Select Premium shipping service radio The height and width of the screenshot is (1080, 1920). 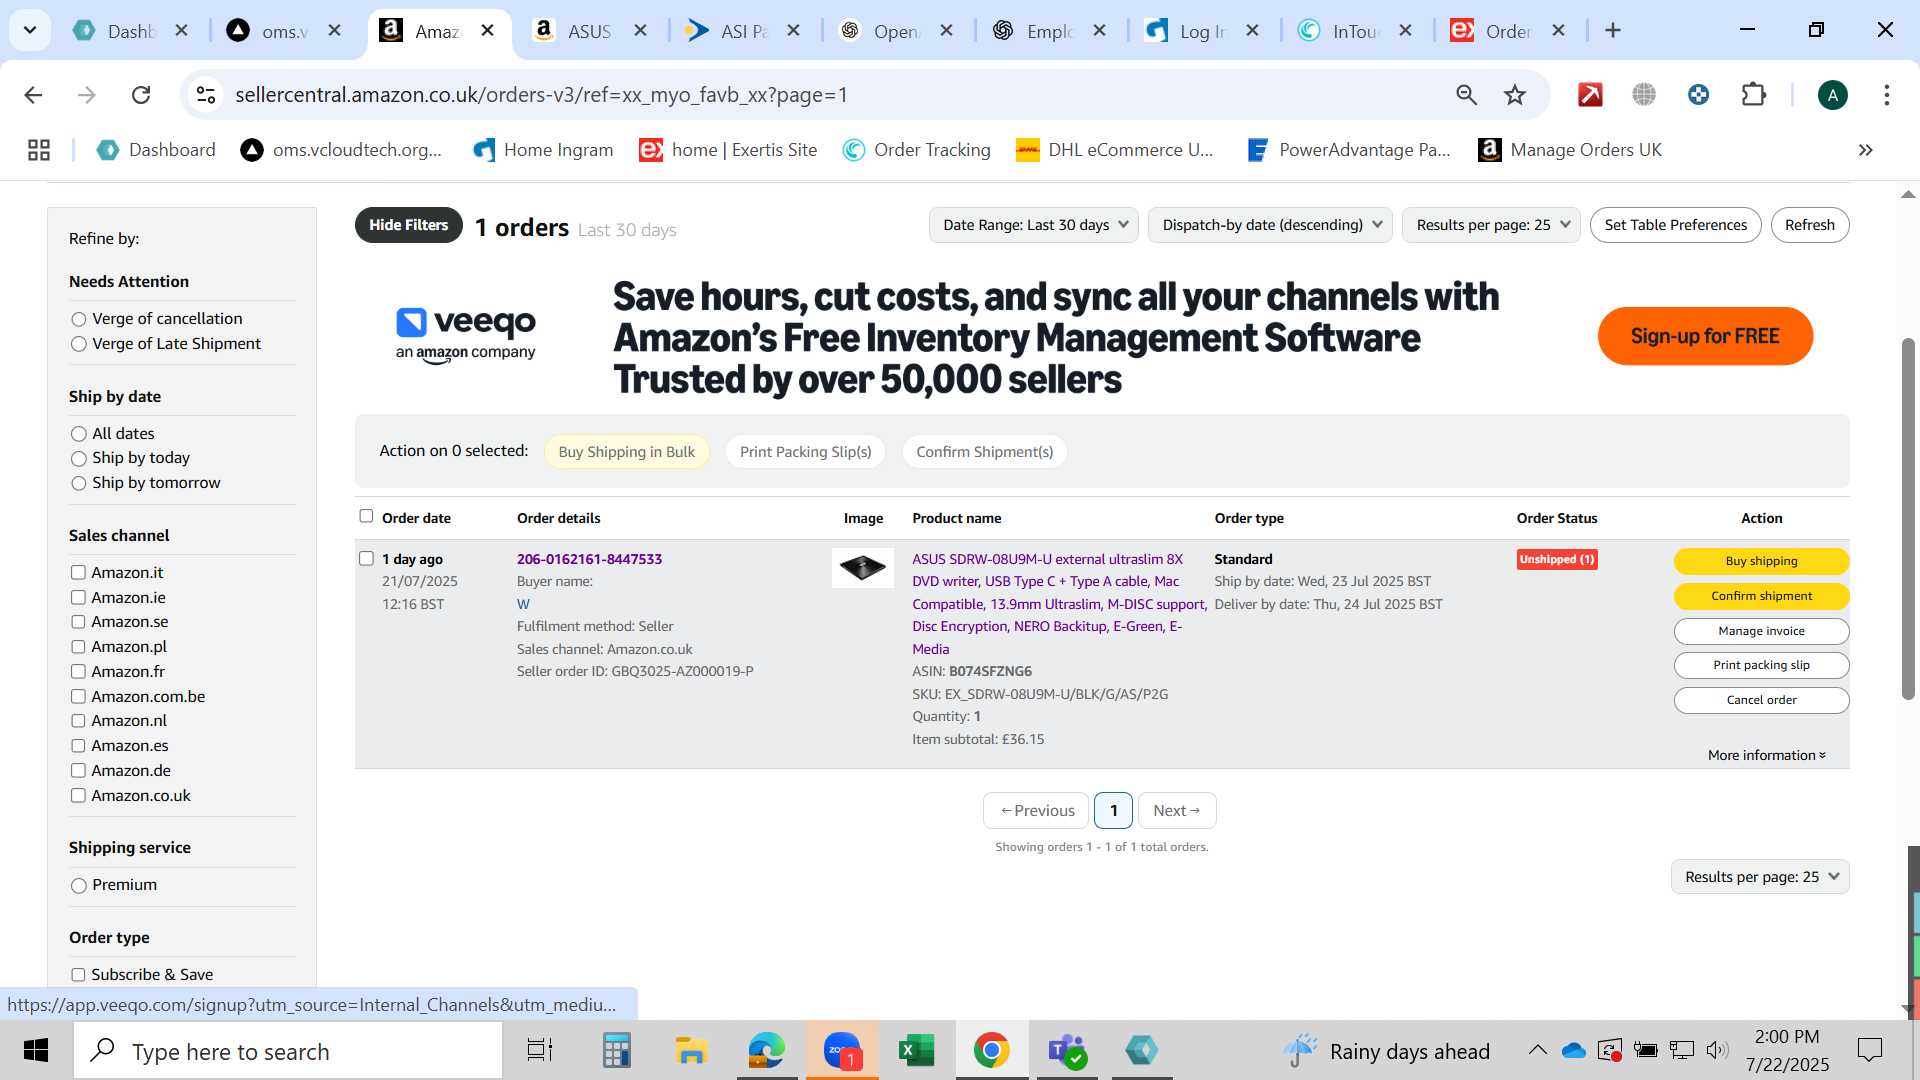tap(79, 885)
